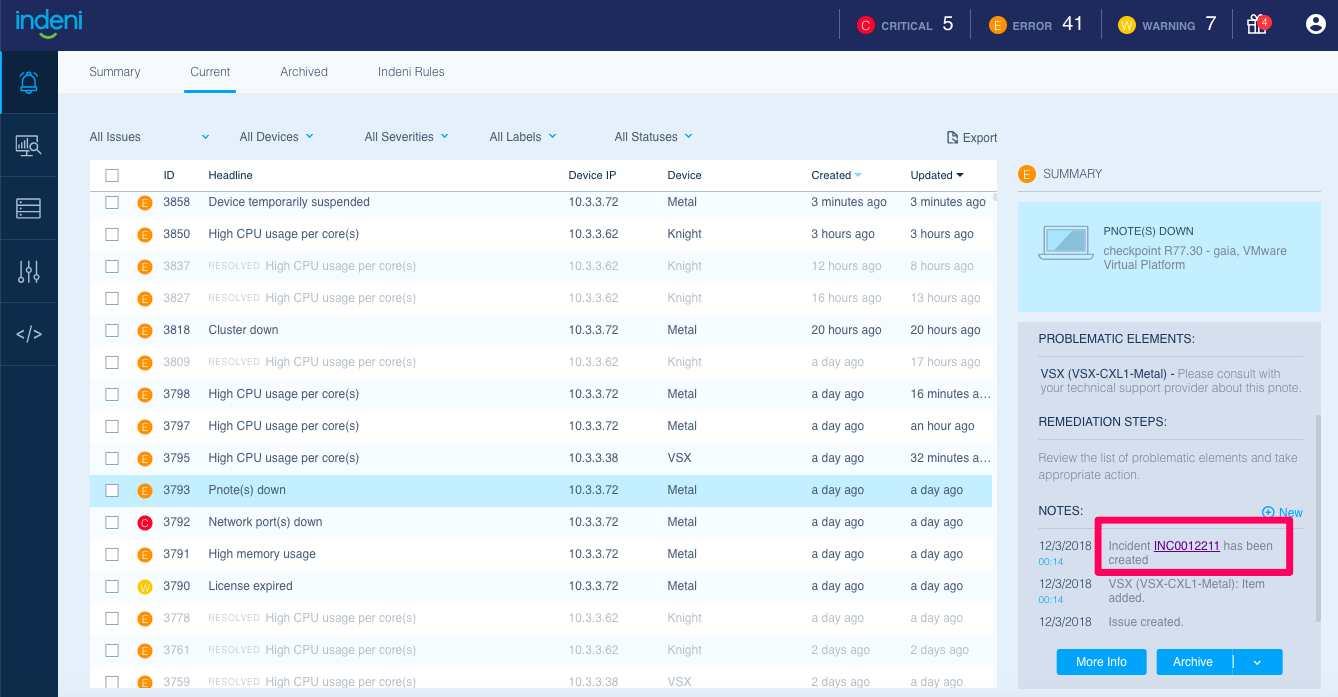1338x697 pixels.
Task: Select the Device temporarily suspended issue row
Action: tap(541, 202)
